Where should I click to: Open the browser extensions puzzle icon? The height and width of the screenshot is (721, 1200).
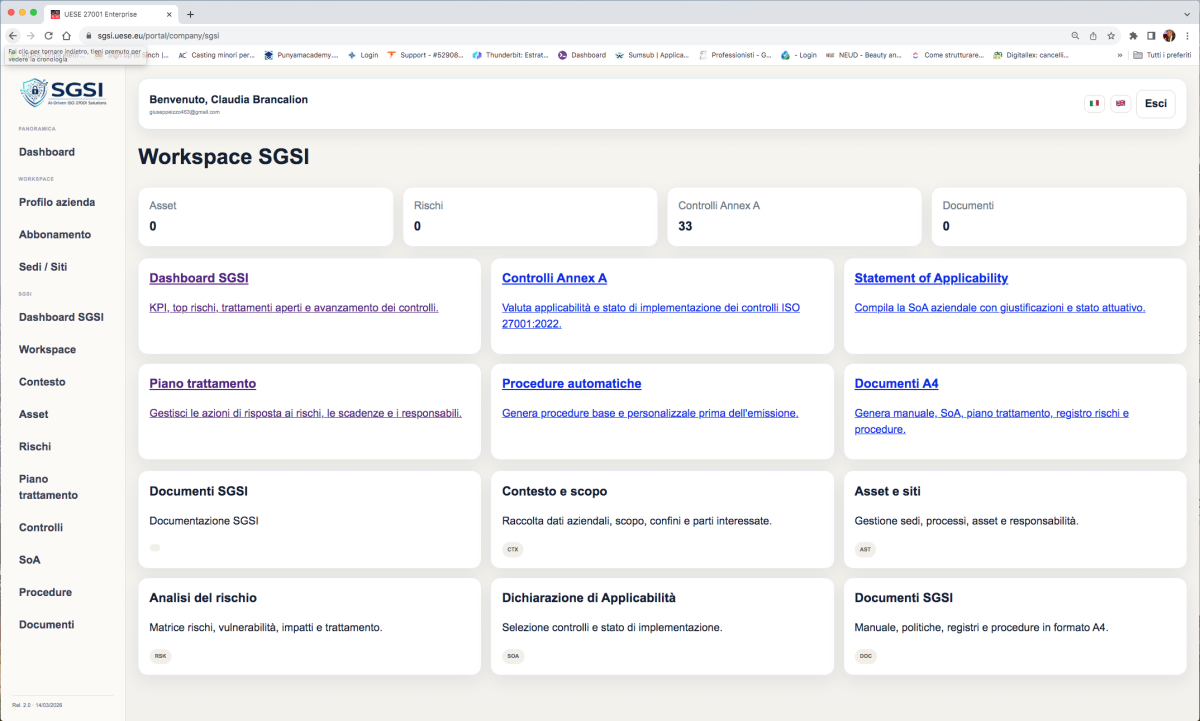pos(1133,35)
